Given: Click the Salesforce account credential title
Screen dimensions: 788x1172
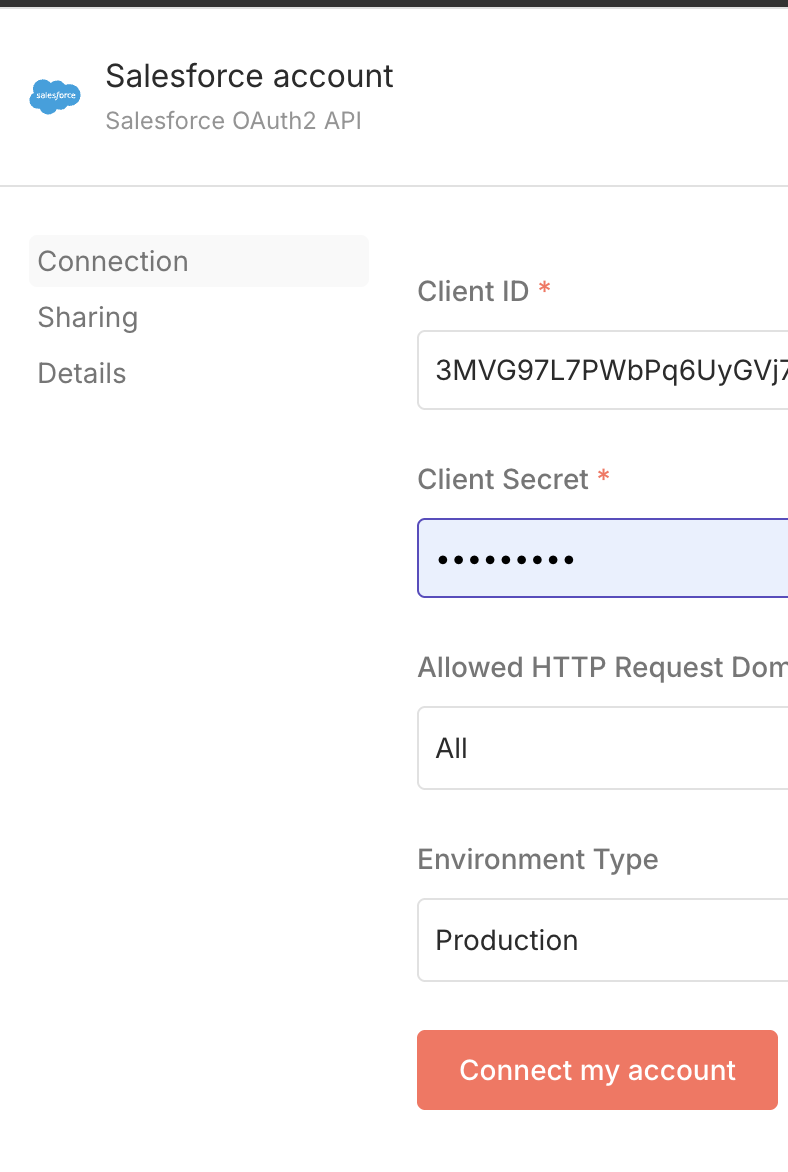Looking at the screenshot, I should 250,76.
